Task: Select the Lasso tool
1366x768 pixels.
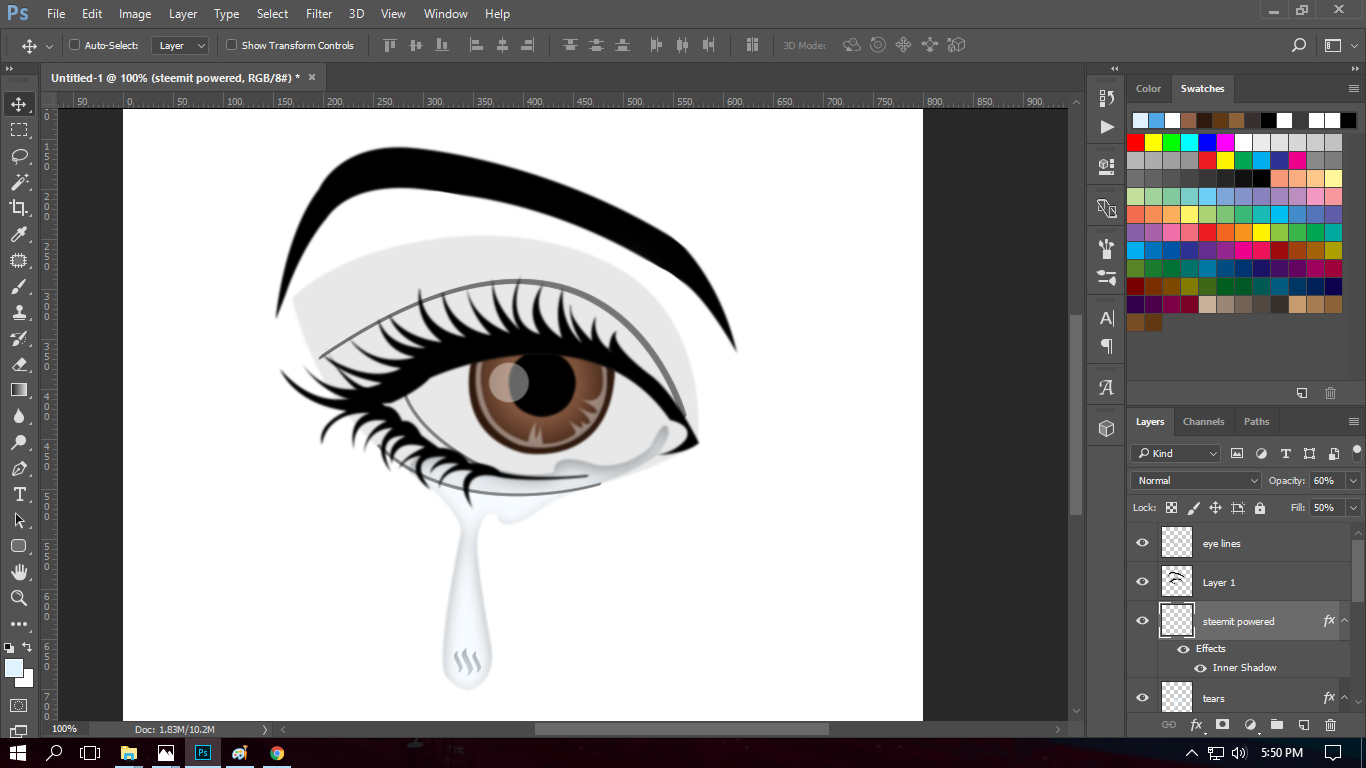Action: [x=19, y=156]
